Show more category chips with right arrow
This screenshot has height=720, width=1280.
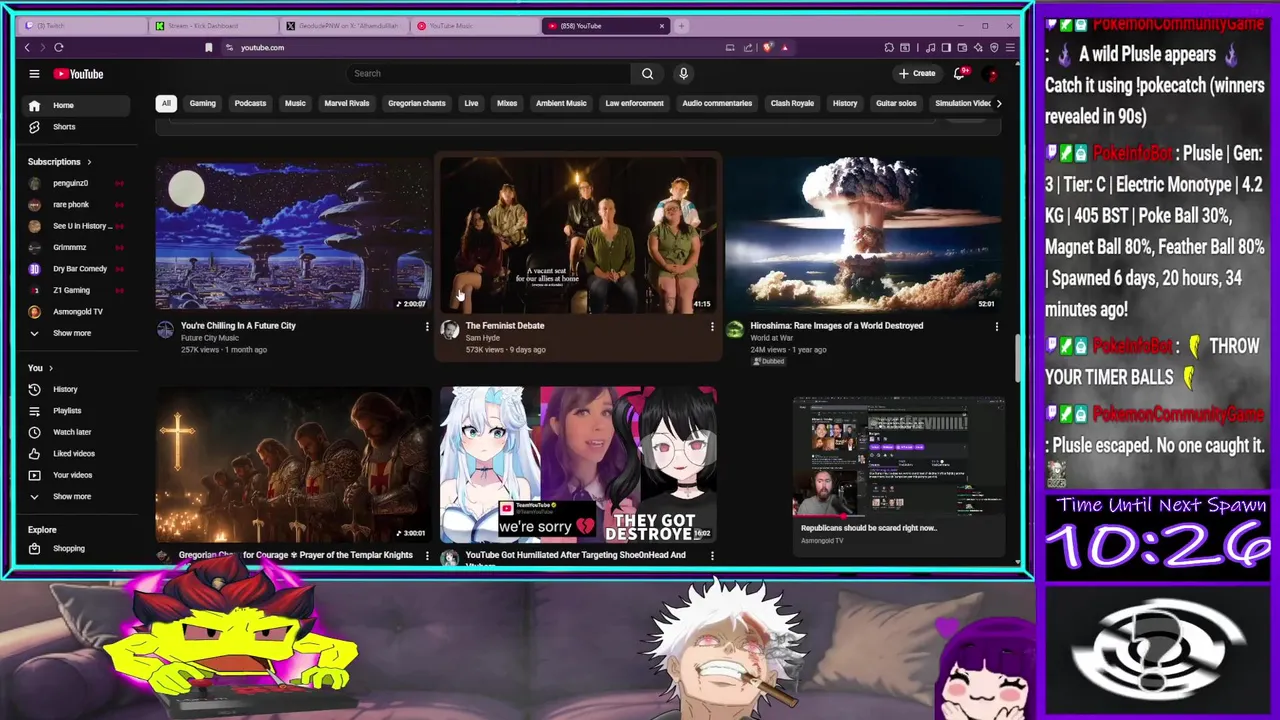pos(998,103)
